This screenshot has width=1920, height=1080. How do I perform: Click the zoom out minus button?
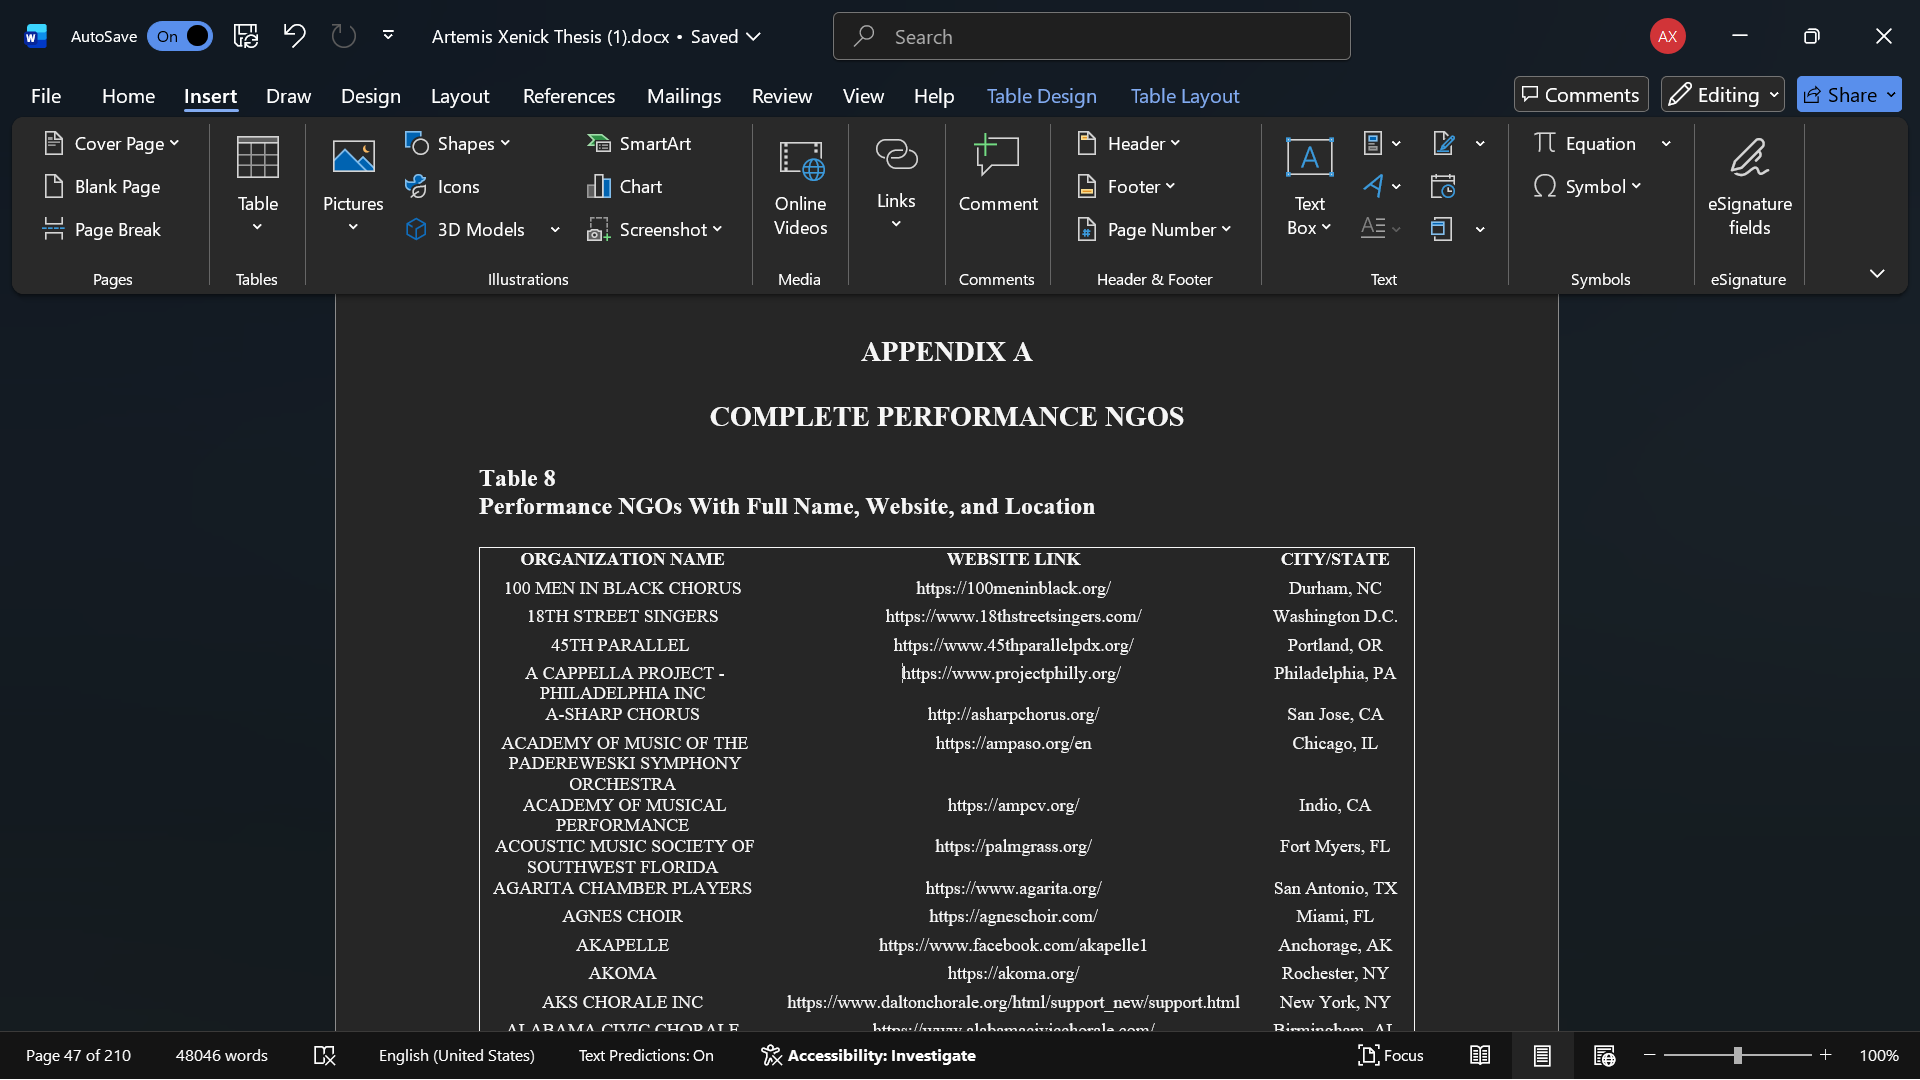tap(1650, 1056)
